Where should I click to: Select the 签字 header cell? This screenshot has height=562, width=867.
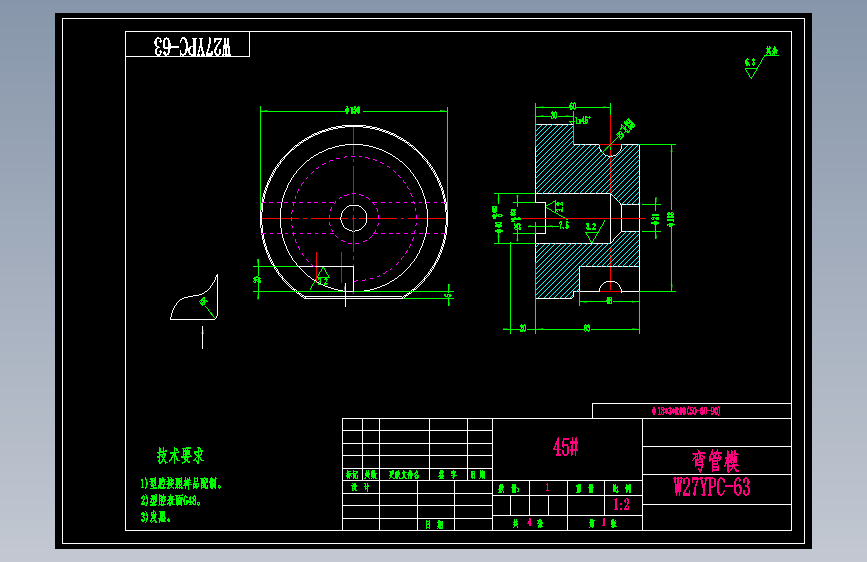click(448, 475)
